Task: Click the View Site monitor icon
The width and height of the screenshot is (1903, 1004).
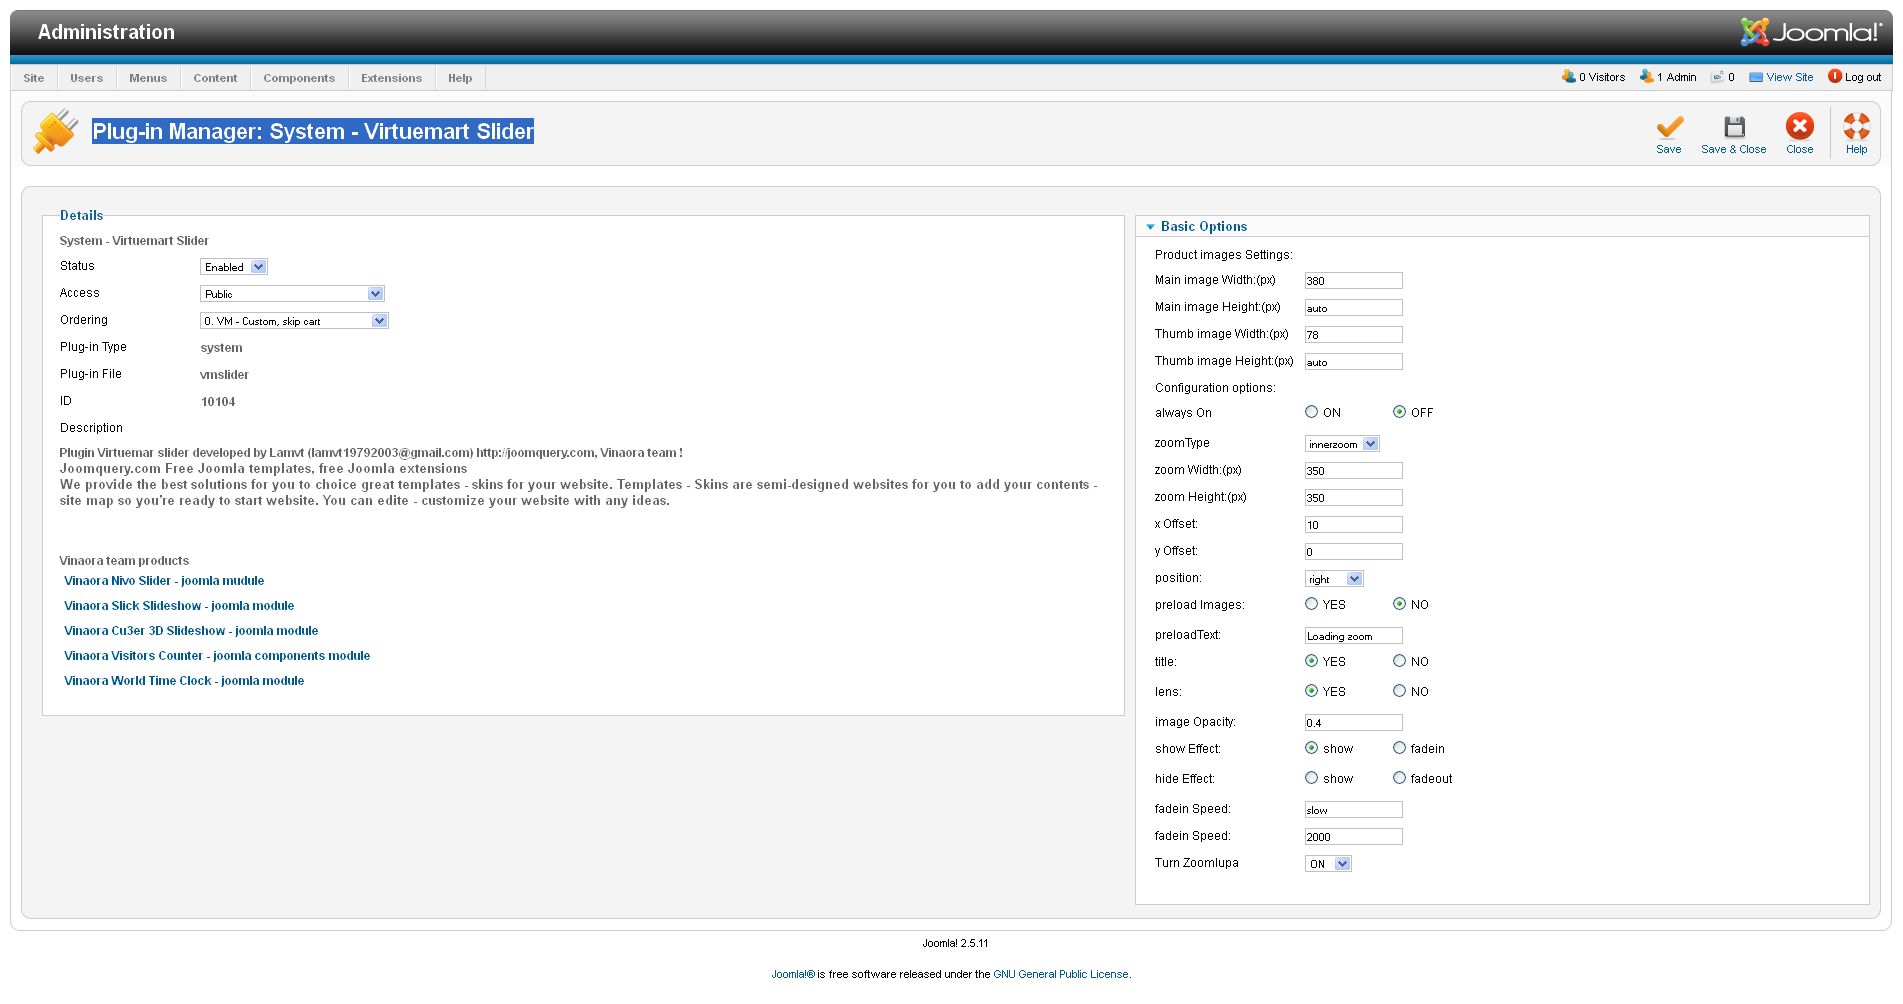Action: click(x=1756, y=77)
